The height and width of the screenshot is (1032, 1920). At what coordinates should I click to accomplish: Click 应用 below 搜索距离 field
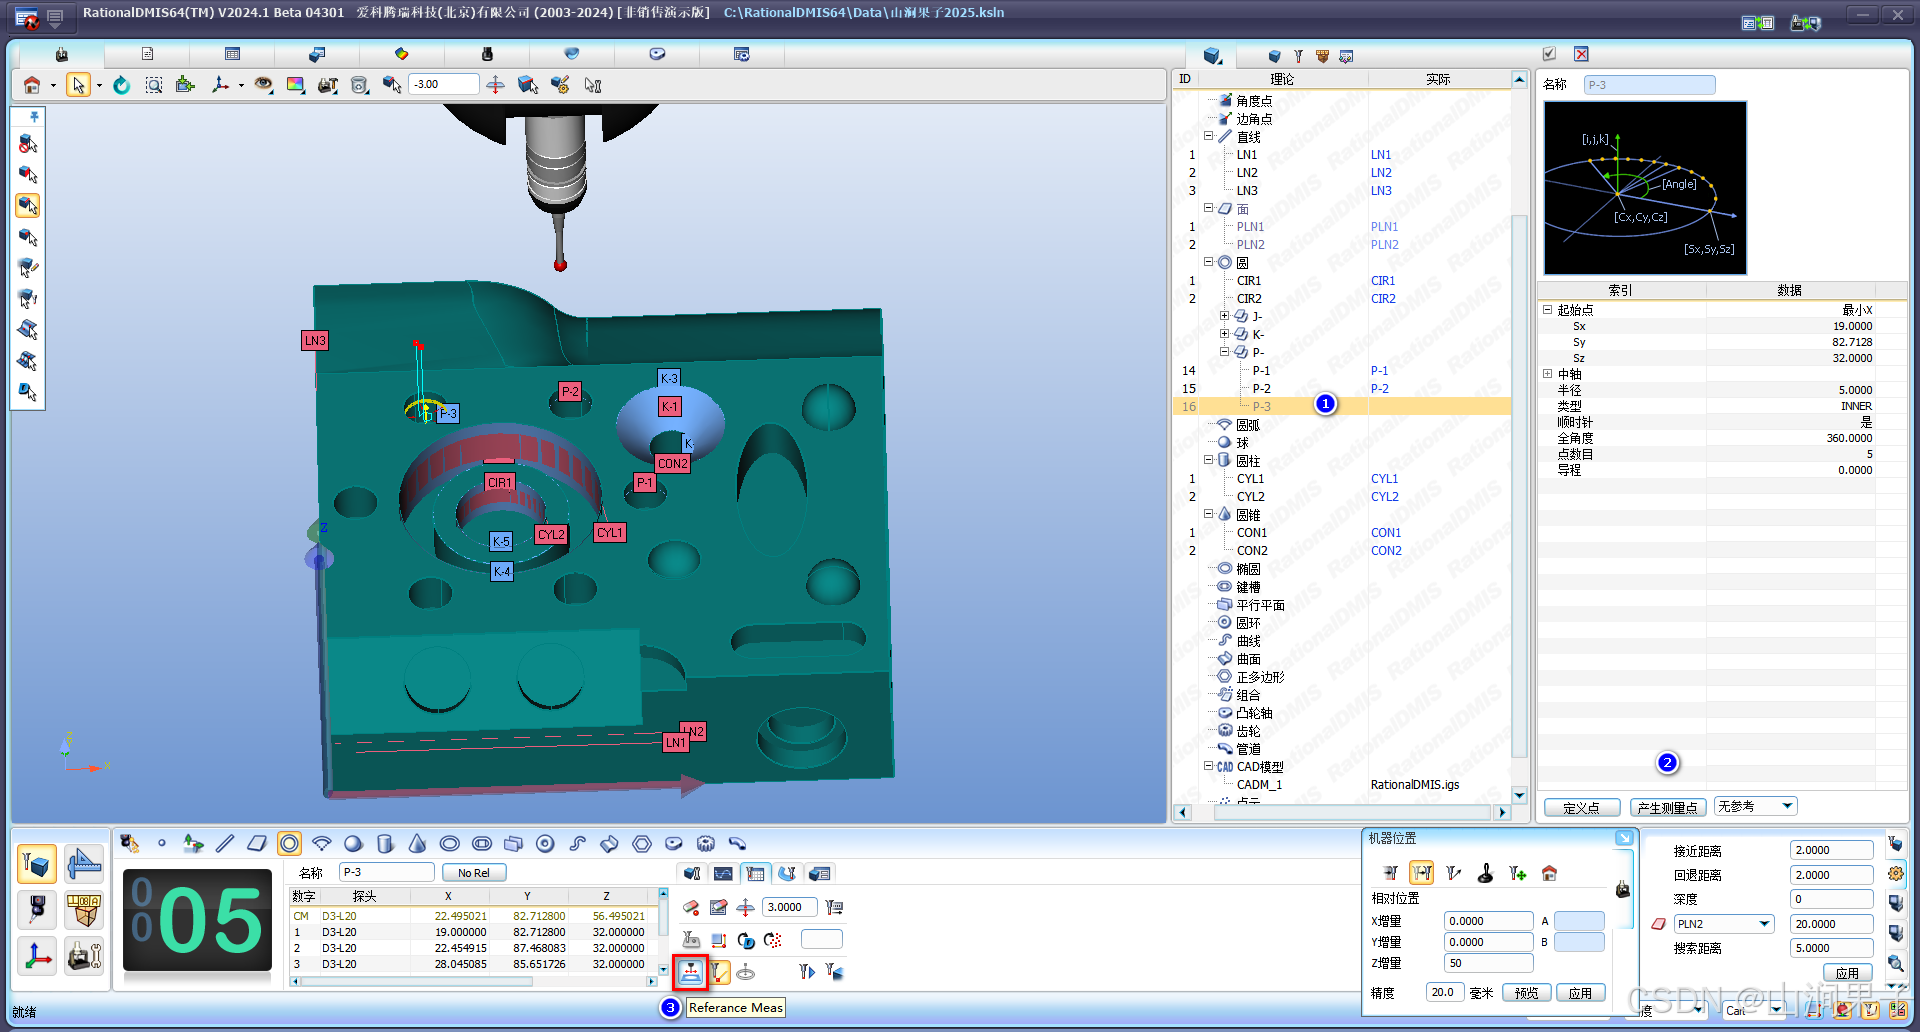tap(1847, 973)
